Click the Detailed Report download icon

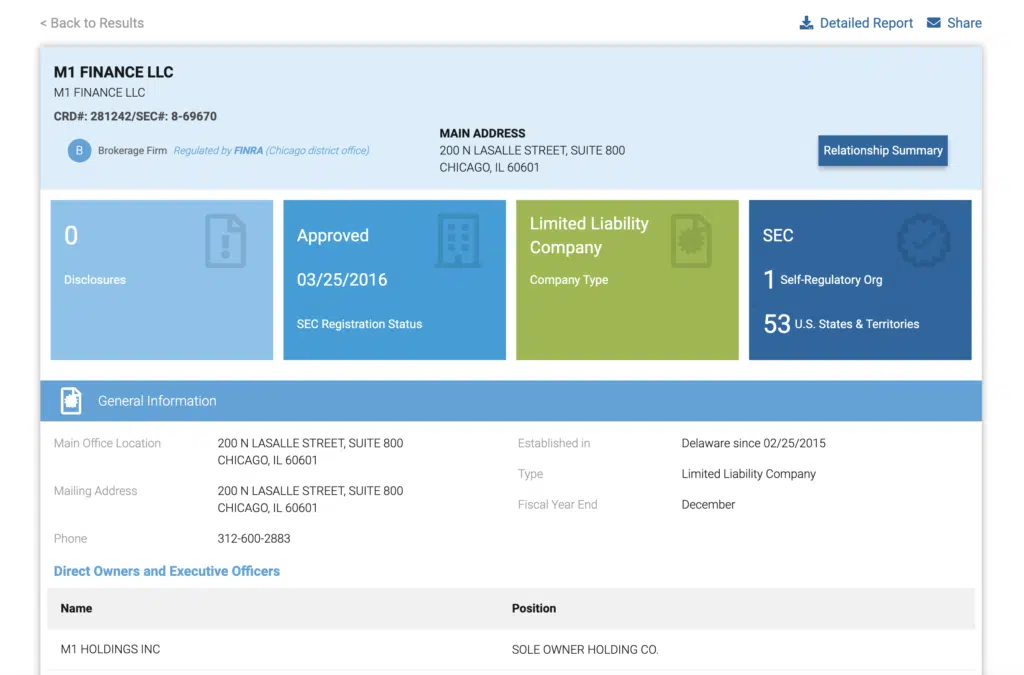806,23
